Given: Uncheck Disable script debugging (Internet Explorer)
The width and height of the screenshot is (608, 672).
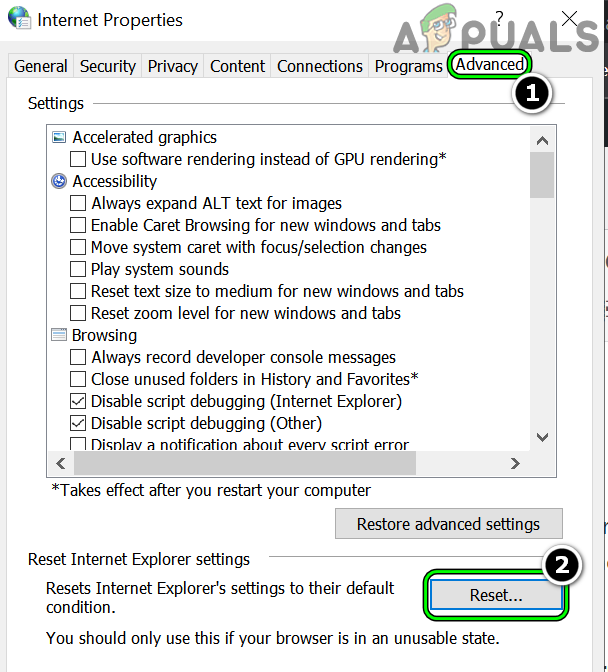Looking at the screenshot, I should [78, 401].
